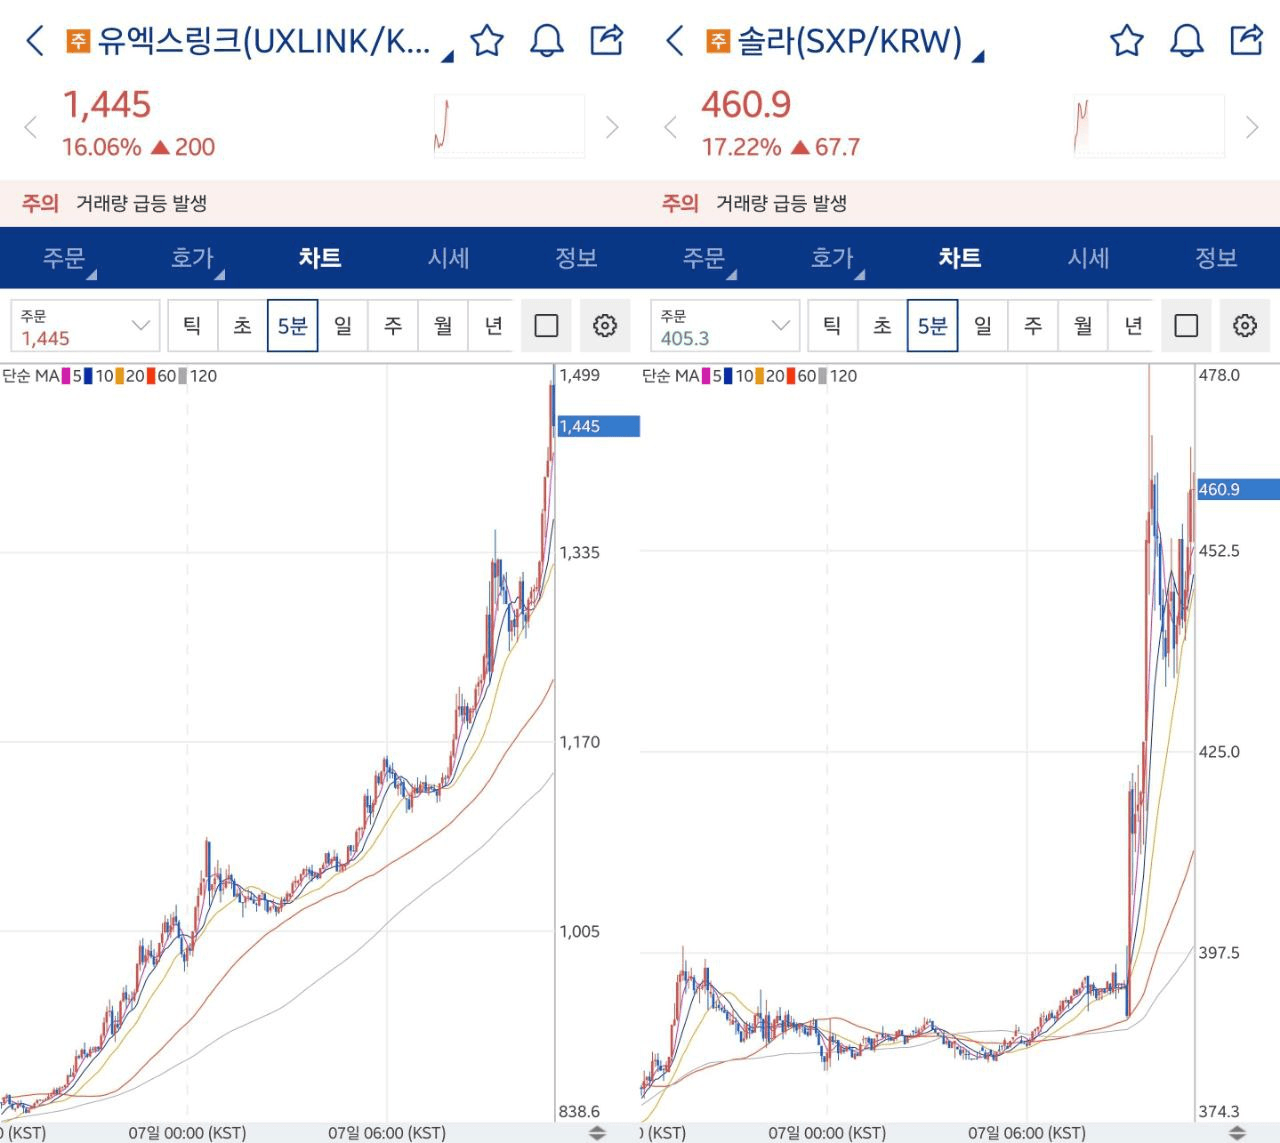
Task: Open SXP mini sparkline chart
Action: (1149, 126)
